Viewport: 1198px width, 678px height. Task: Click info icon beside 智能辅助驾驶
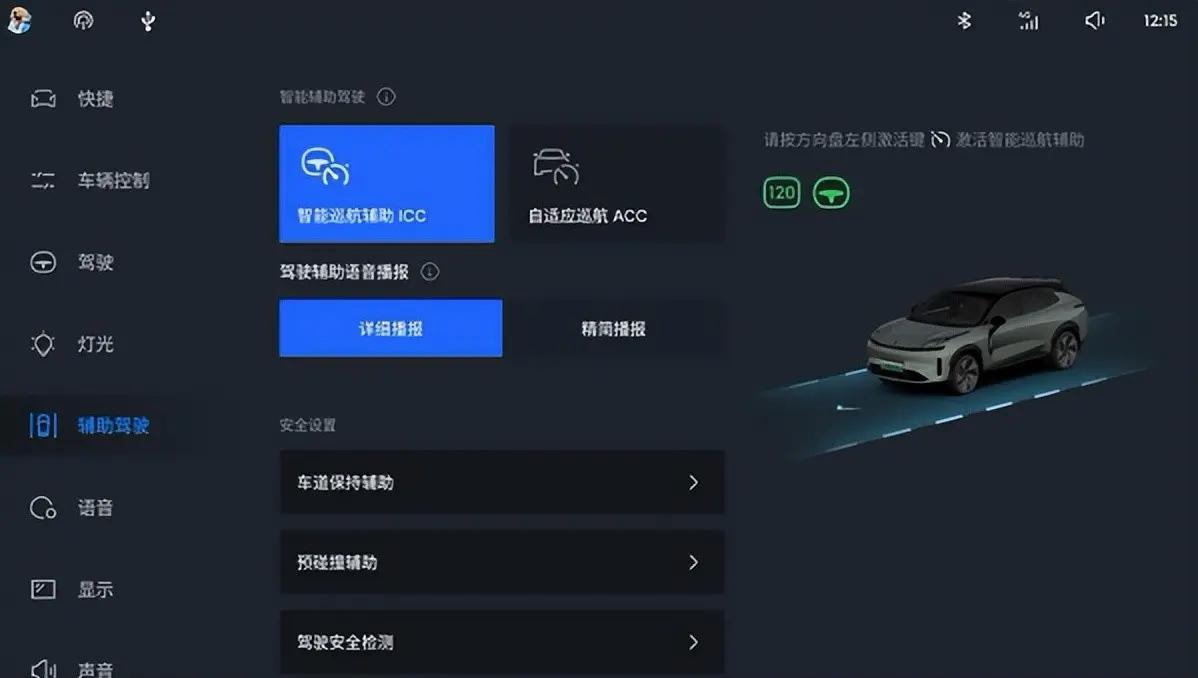pos(387,97)
